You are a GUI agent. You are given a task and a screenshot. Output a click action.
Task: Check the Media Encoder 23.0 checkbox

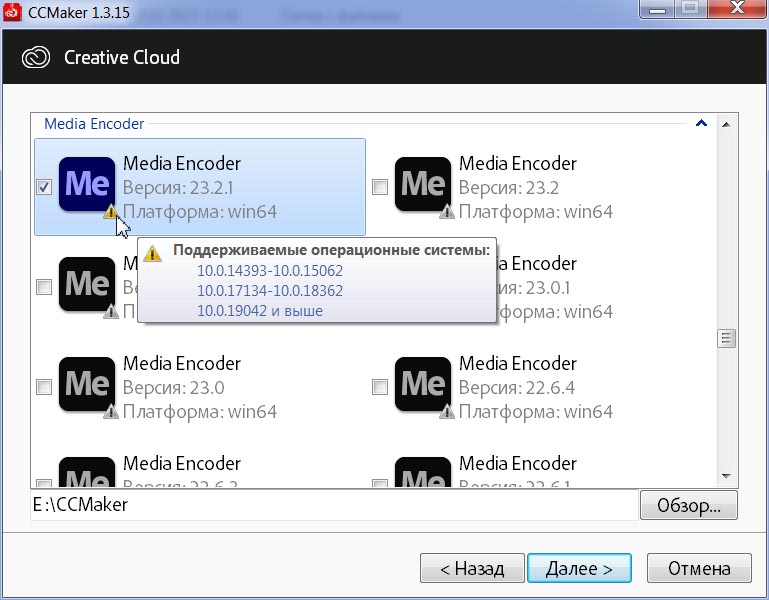click(x=44, y=387)
